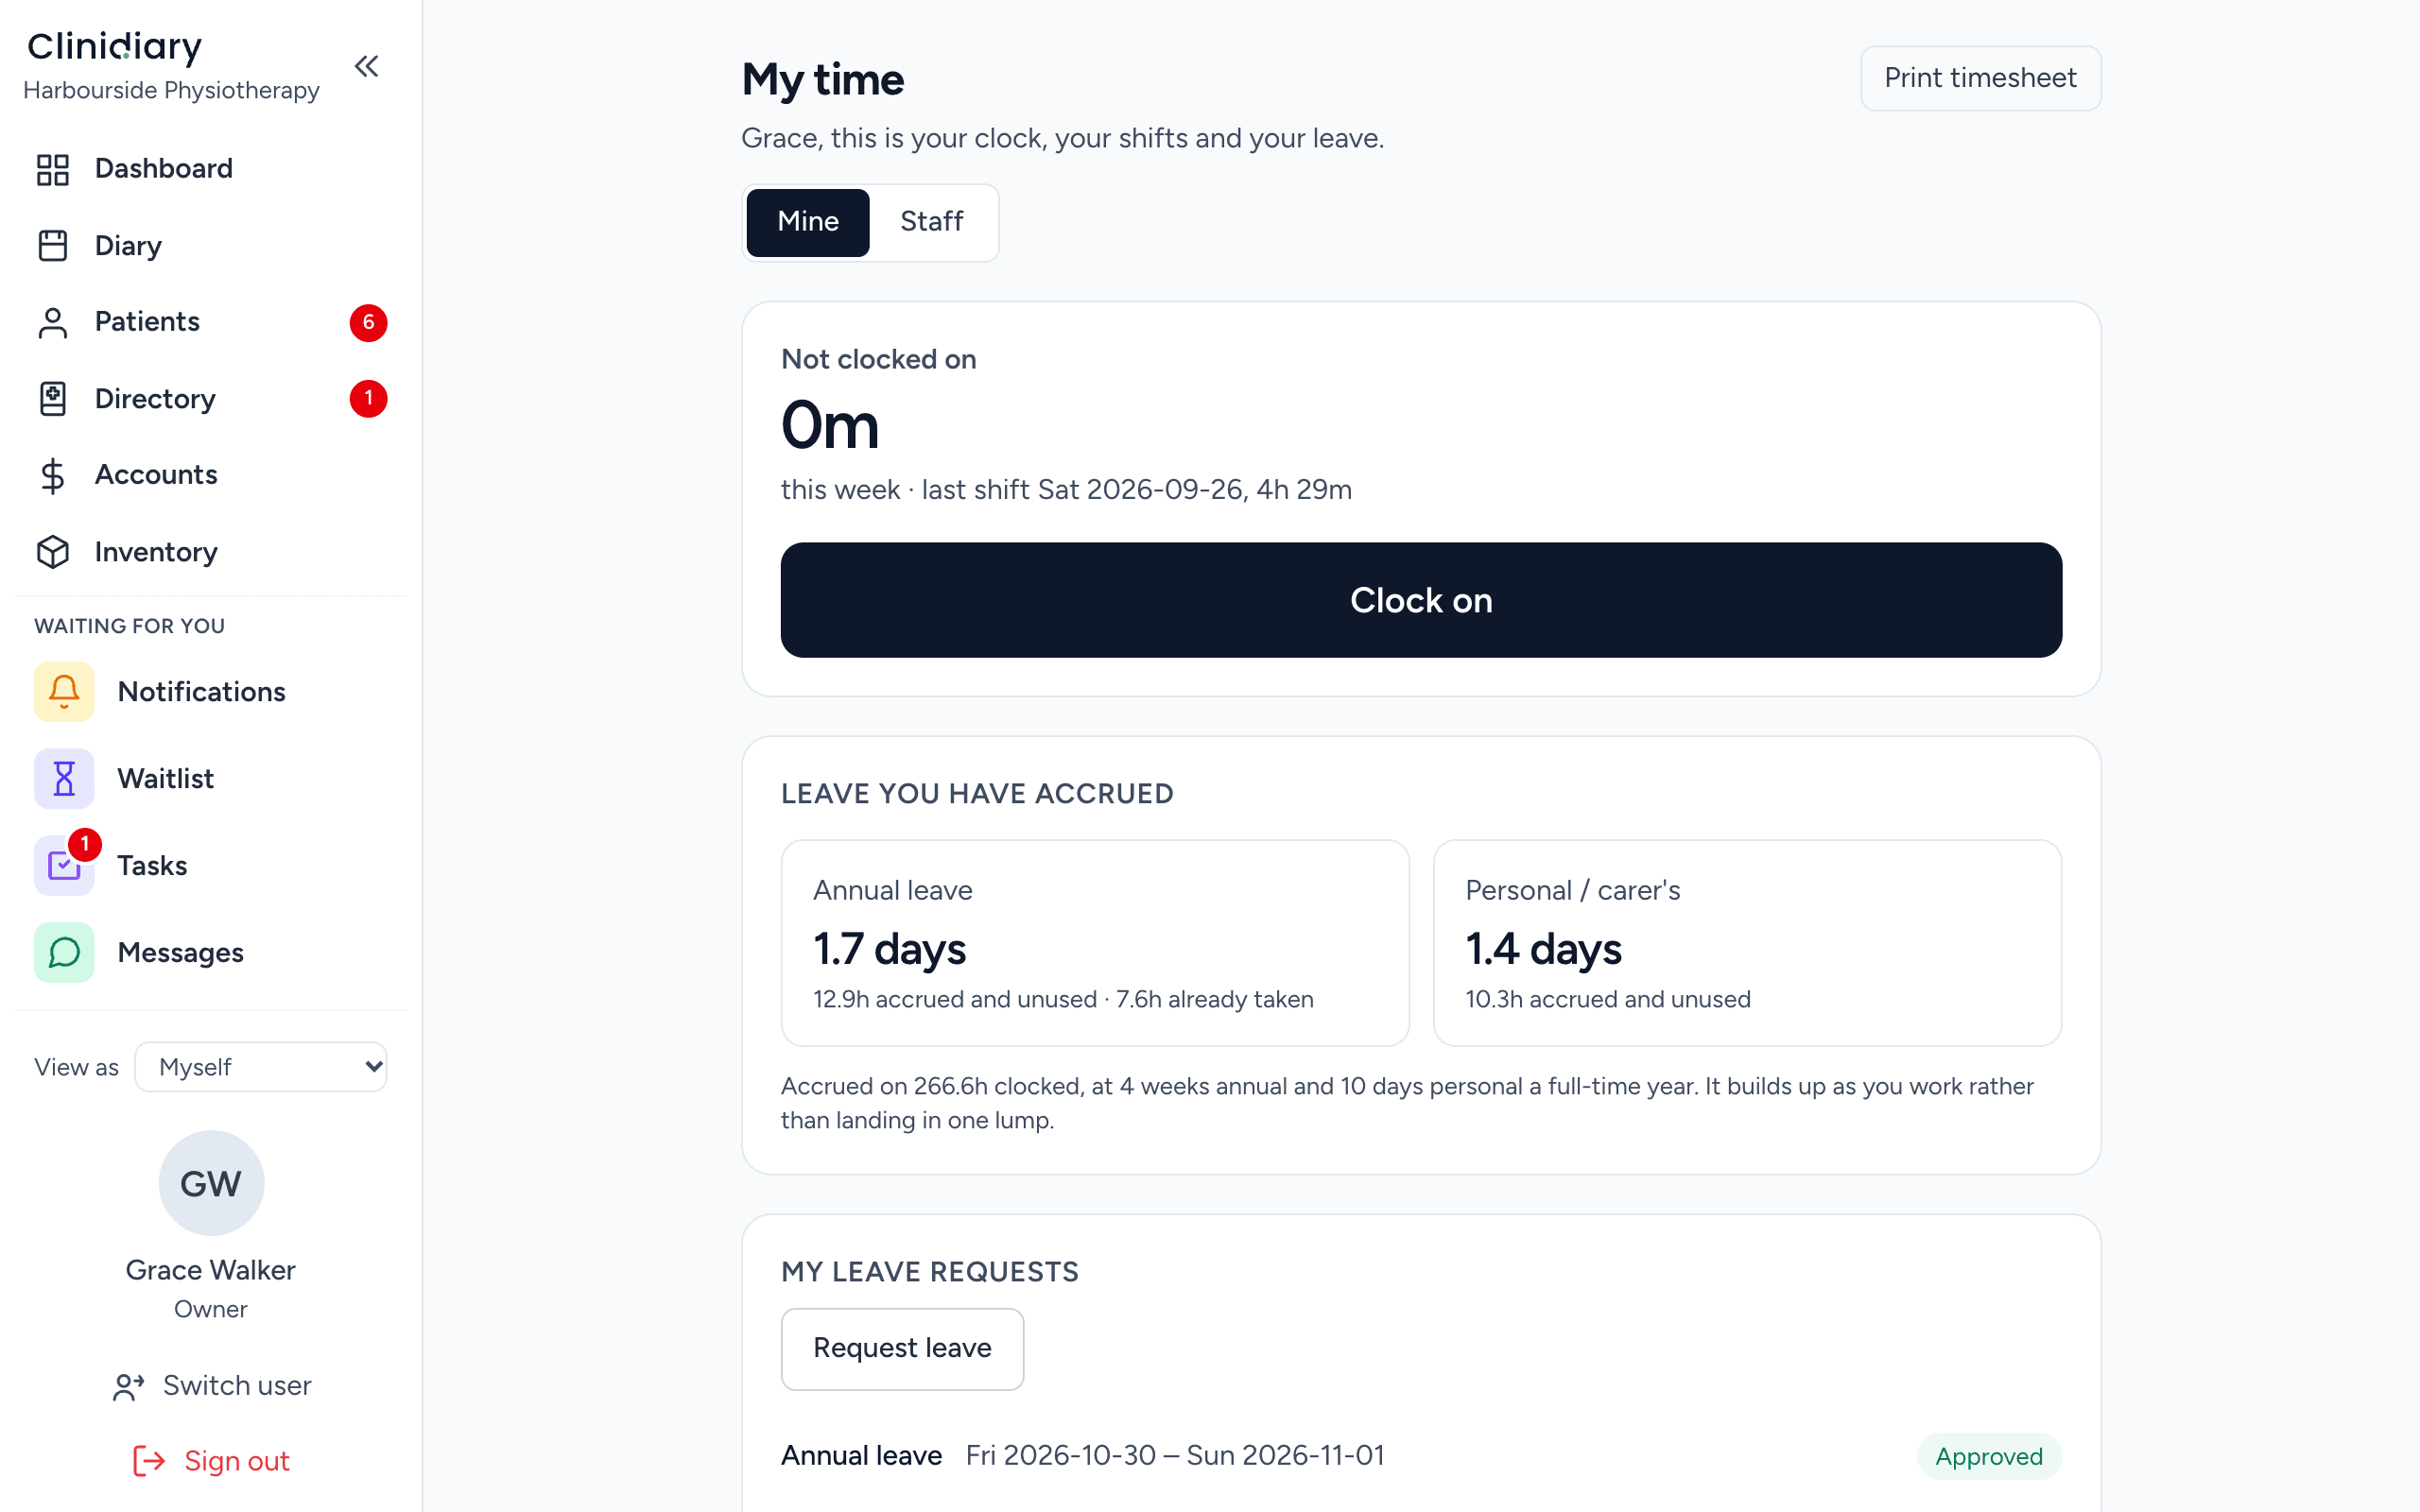Open the Dashboard grid icon
Viewport: 2420px width, 1512px height.
(53, 169)
